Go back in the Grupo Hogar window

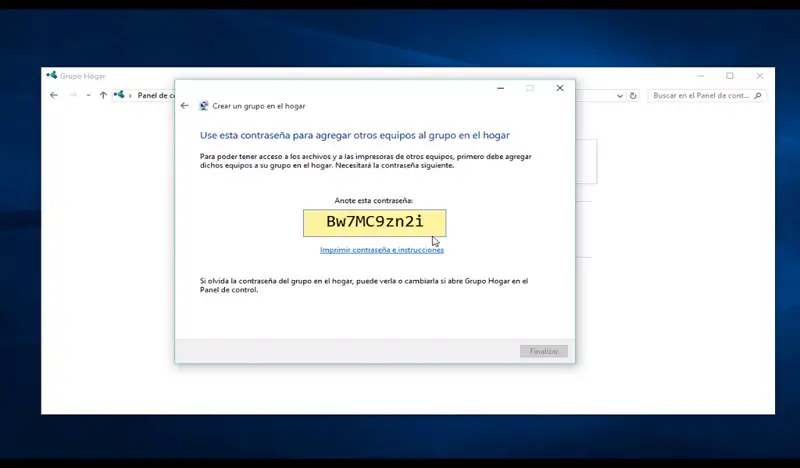coord(54,95)
